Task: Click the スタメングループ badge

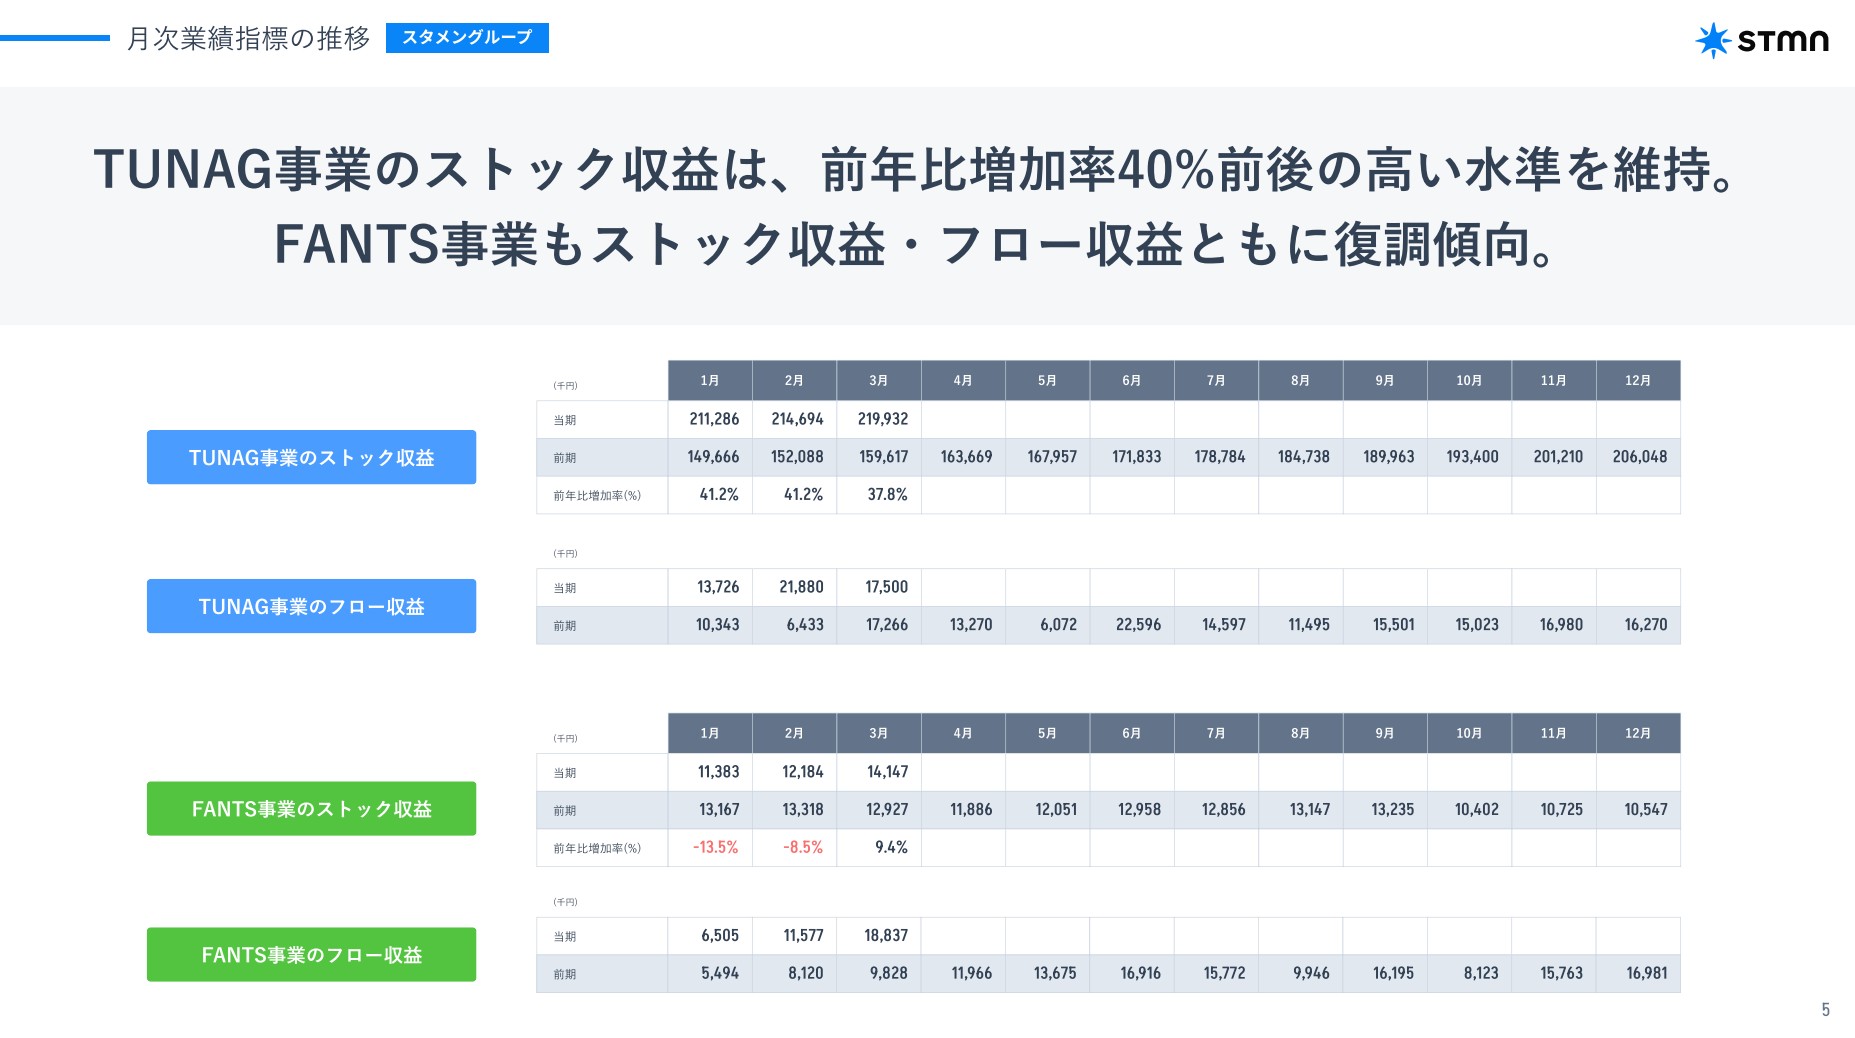Action: pyautogui.click(x=466, y=39)
